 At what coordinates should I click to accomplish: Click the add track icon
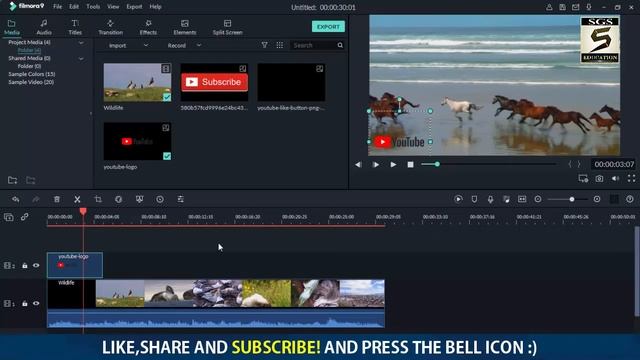pos(9,217)
